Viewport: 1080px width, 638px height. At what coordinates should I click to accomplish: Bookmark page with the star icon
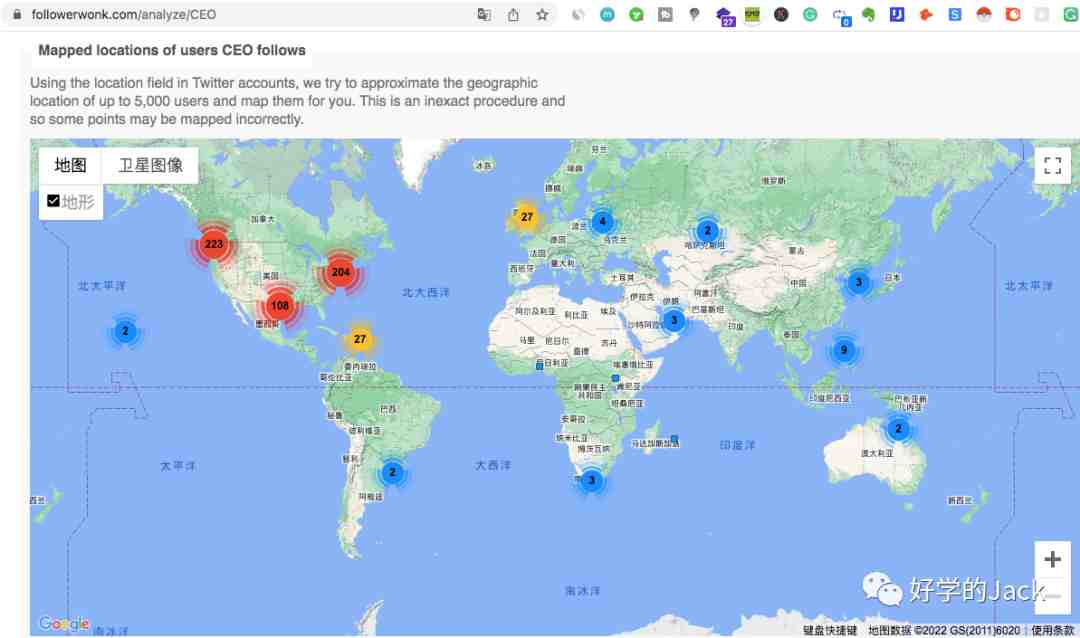pyautogui.click(x=542, y=14)
